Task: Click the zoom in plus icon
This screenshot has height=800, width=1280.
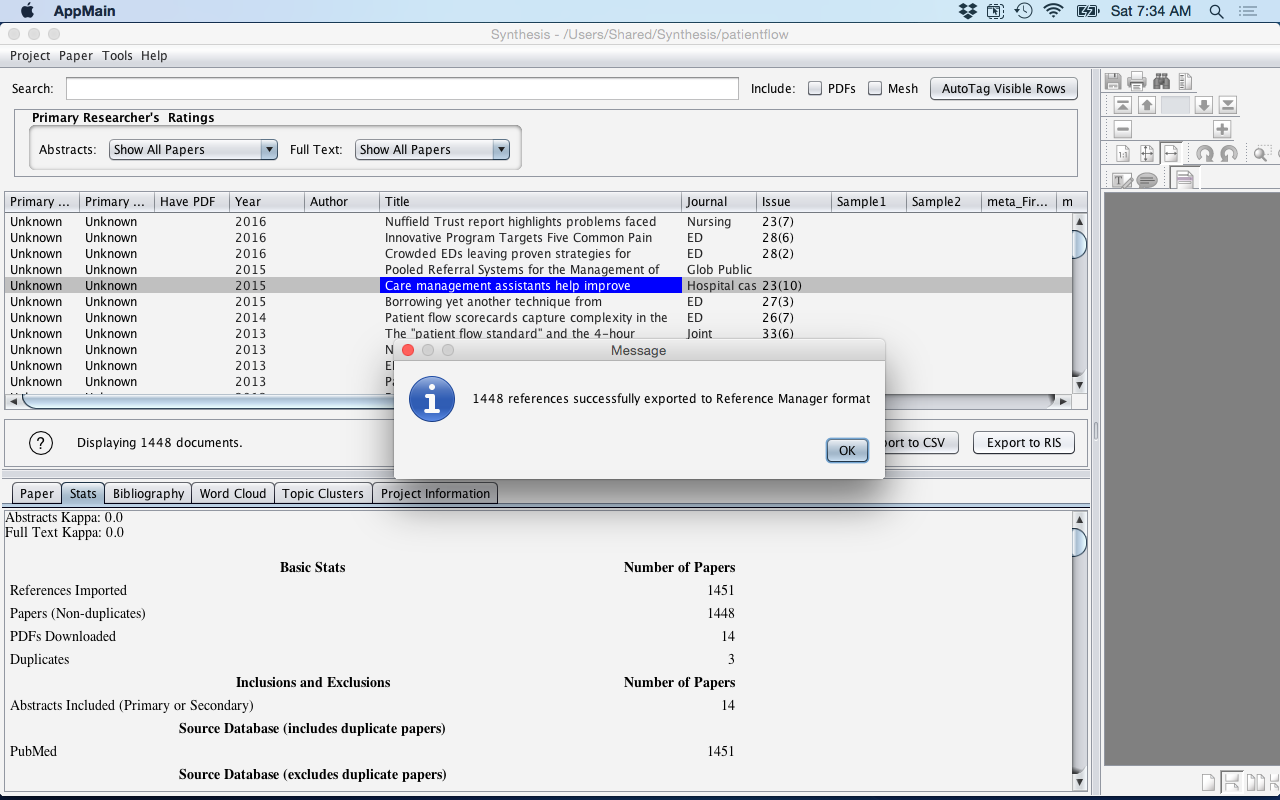Action: [1222, 129]
